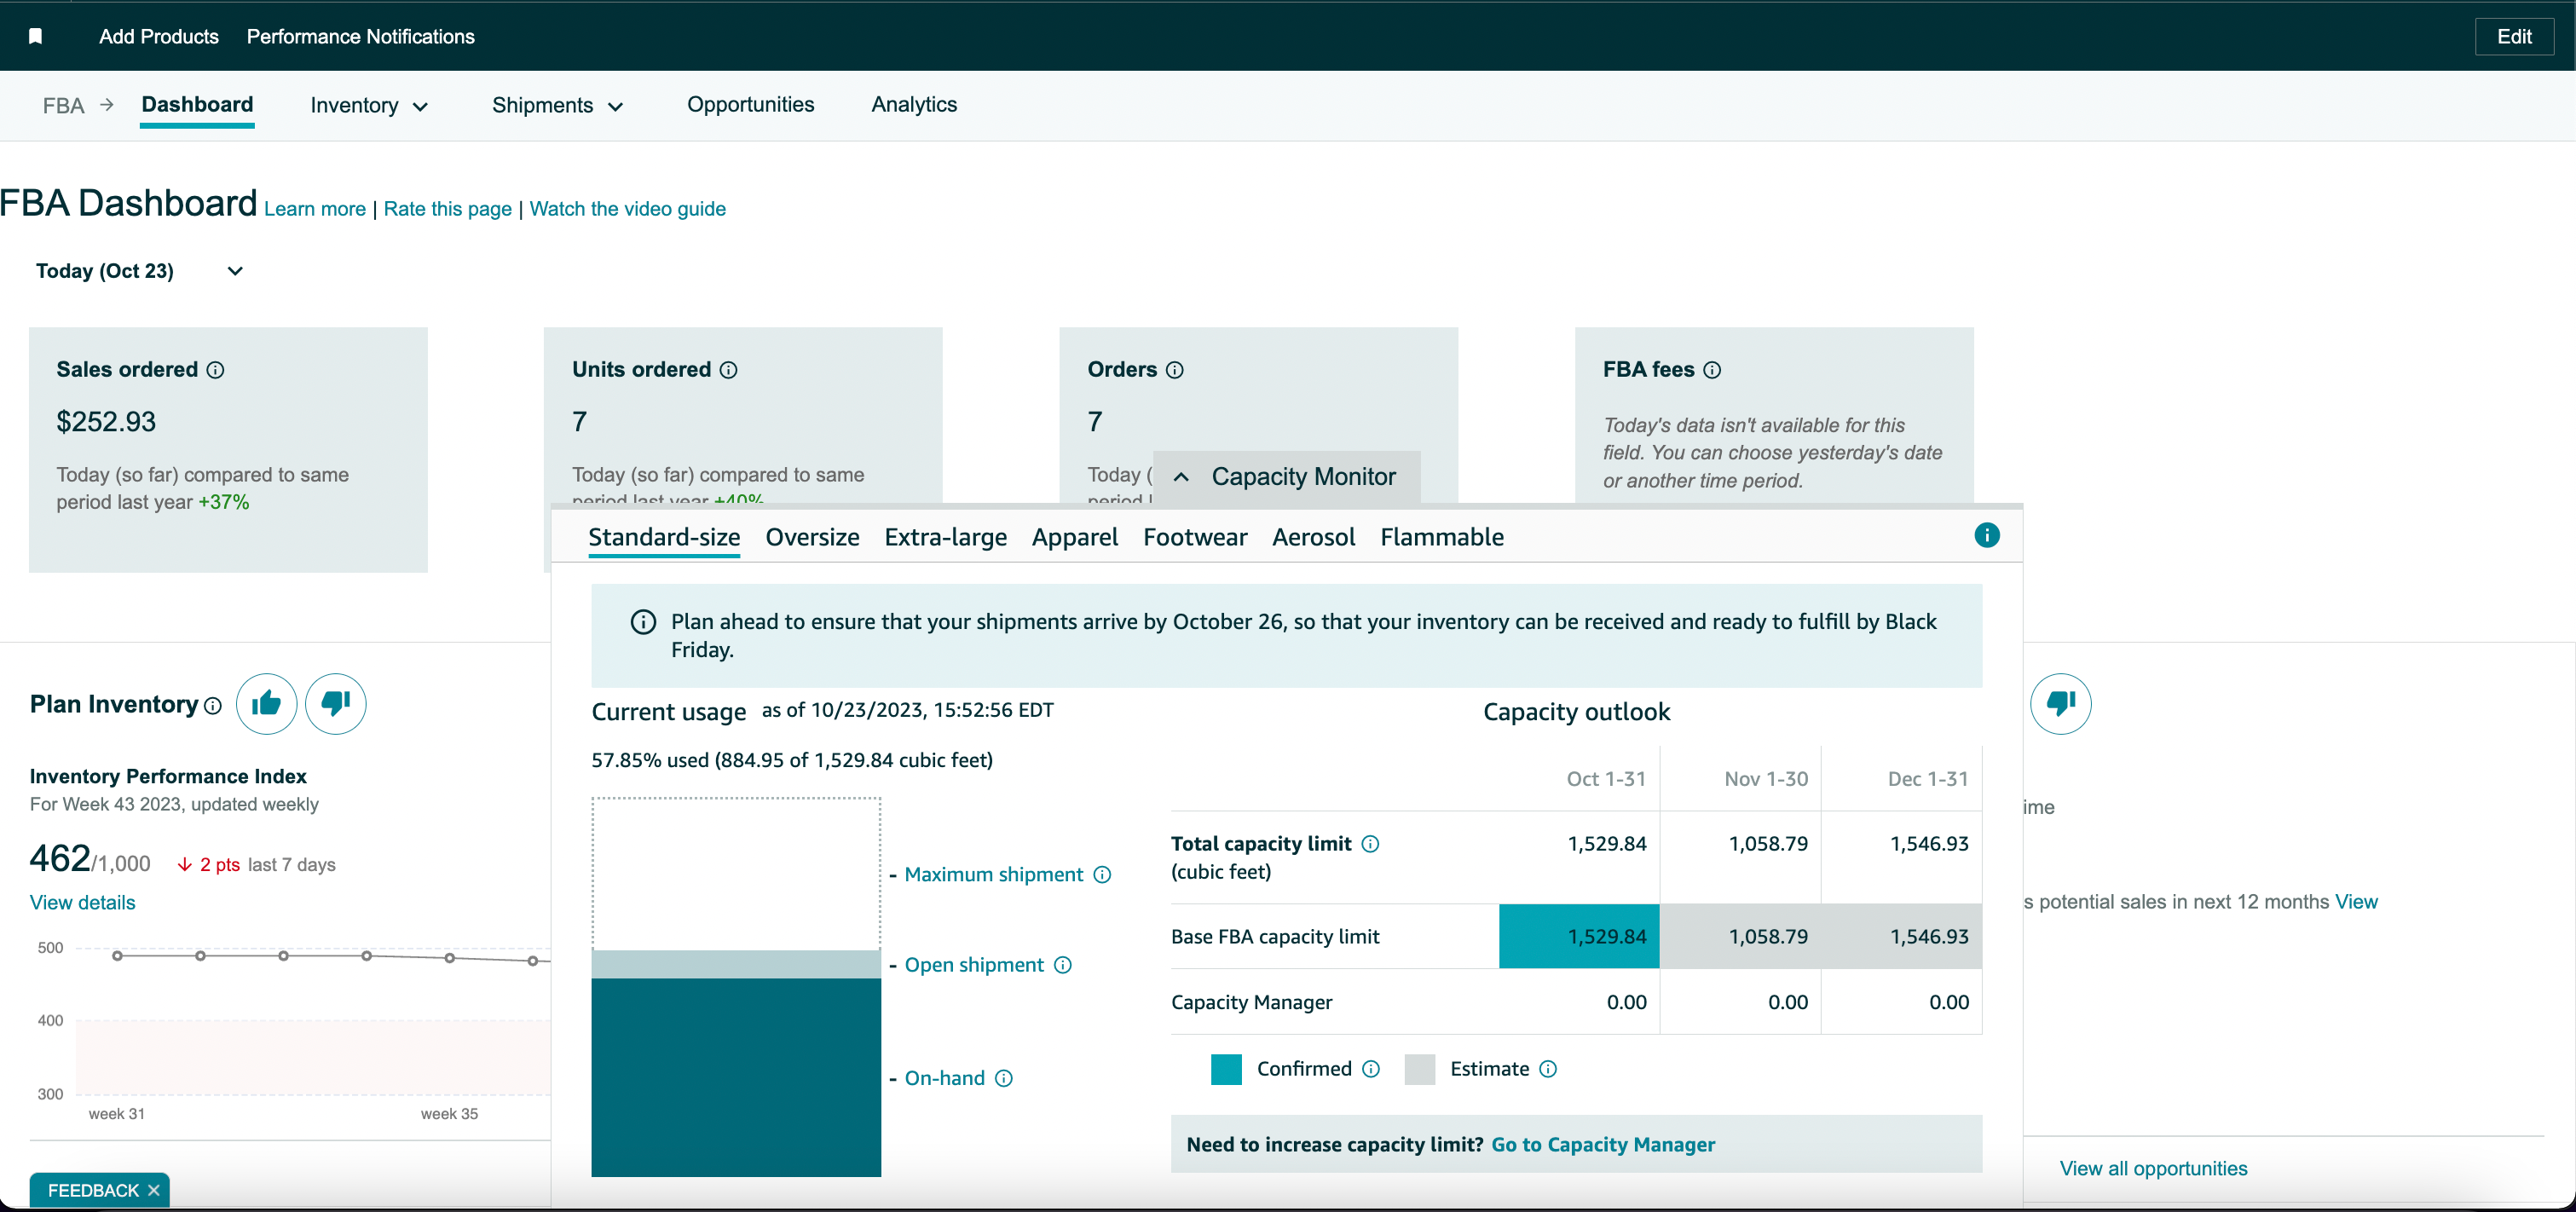Image resolution: width=2576 pixels, height=1212 pixels.
Task: Click Maximum shipment info icon
Action: coord(1102,875)
